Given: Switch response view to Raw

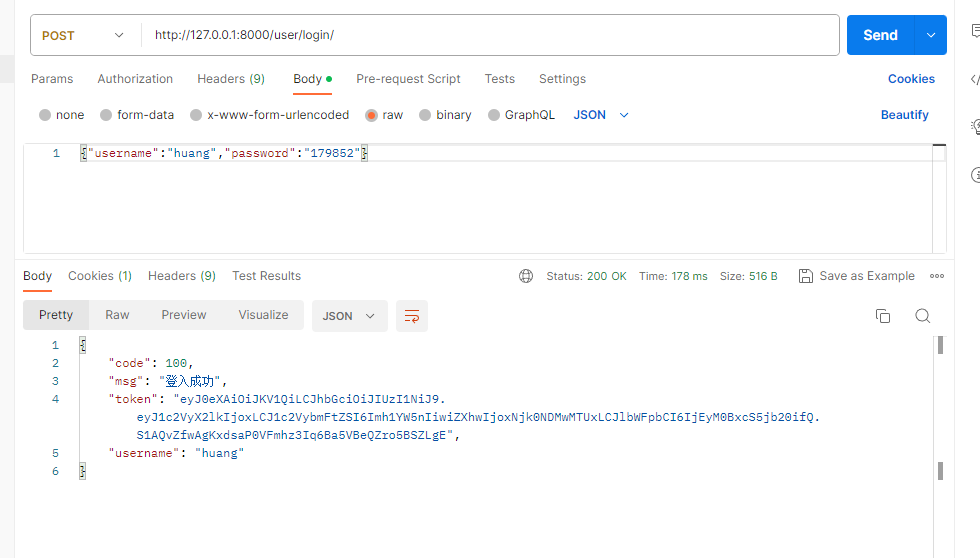Looking at the screenshot, I should pyautogui.click(x=117, y=315).
